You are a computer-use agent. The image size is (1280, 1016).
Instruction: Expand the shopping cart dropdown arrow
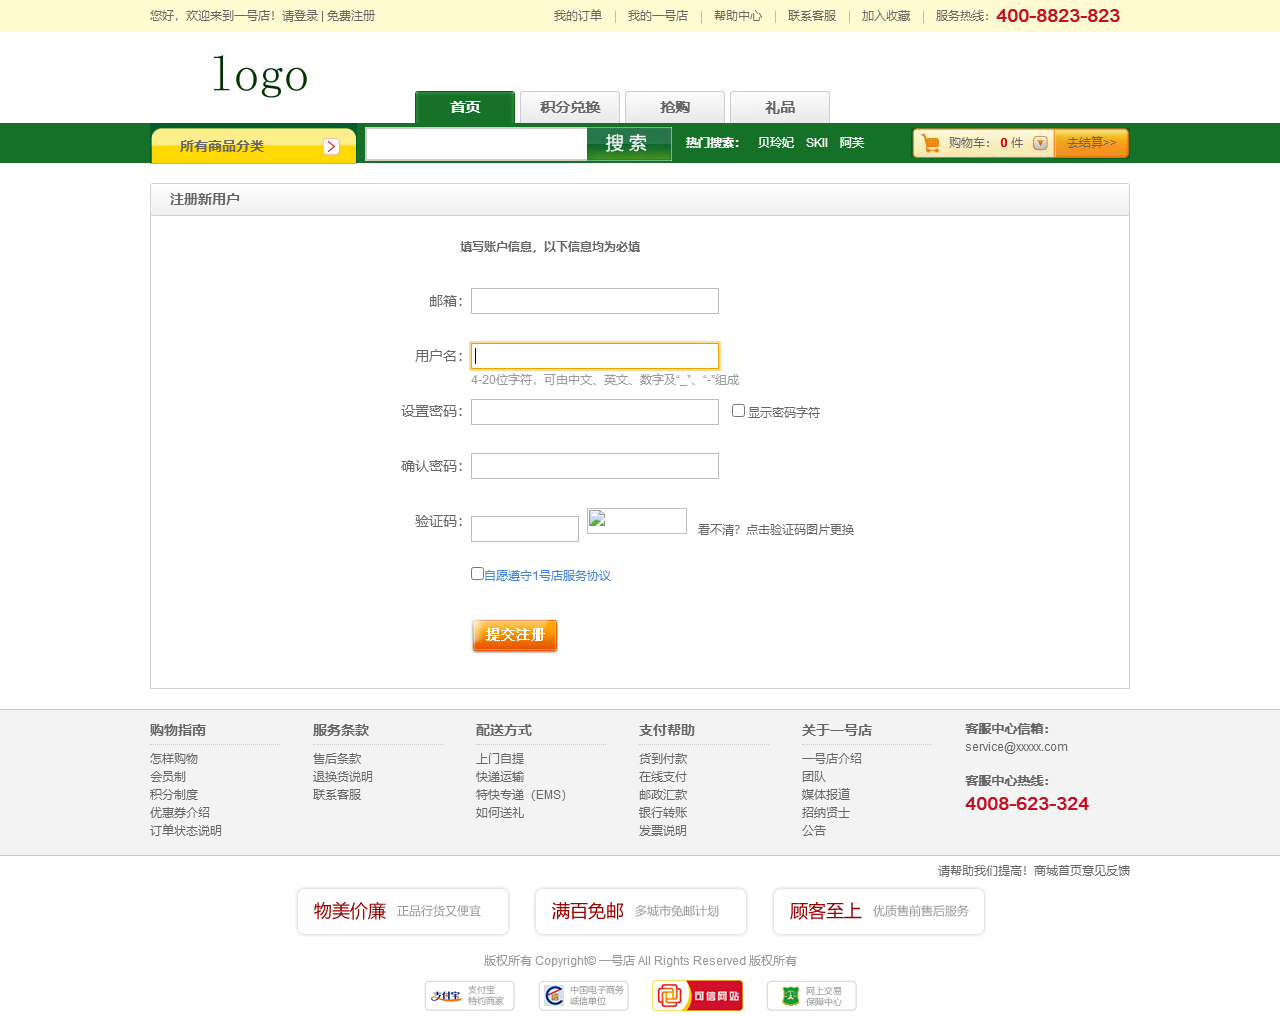pyautogui.click(x=1040, y=143)
